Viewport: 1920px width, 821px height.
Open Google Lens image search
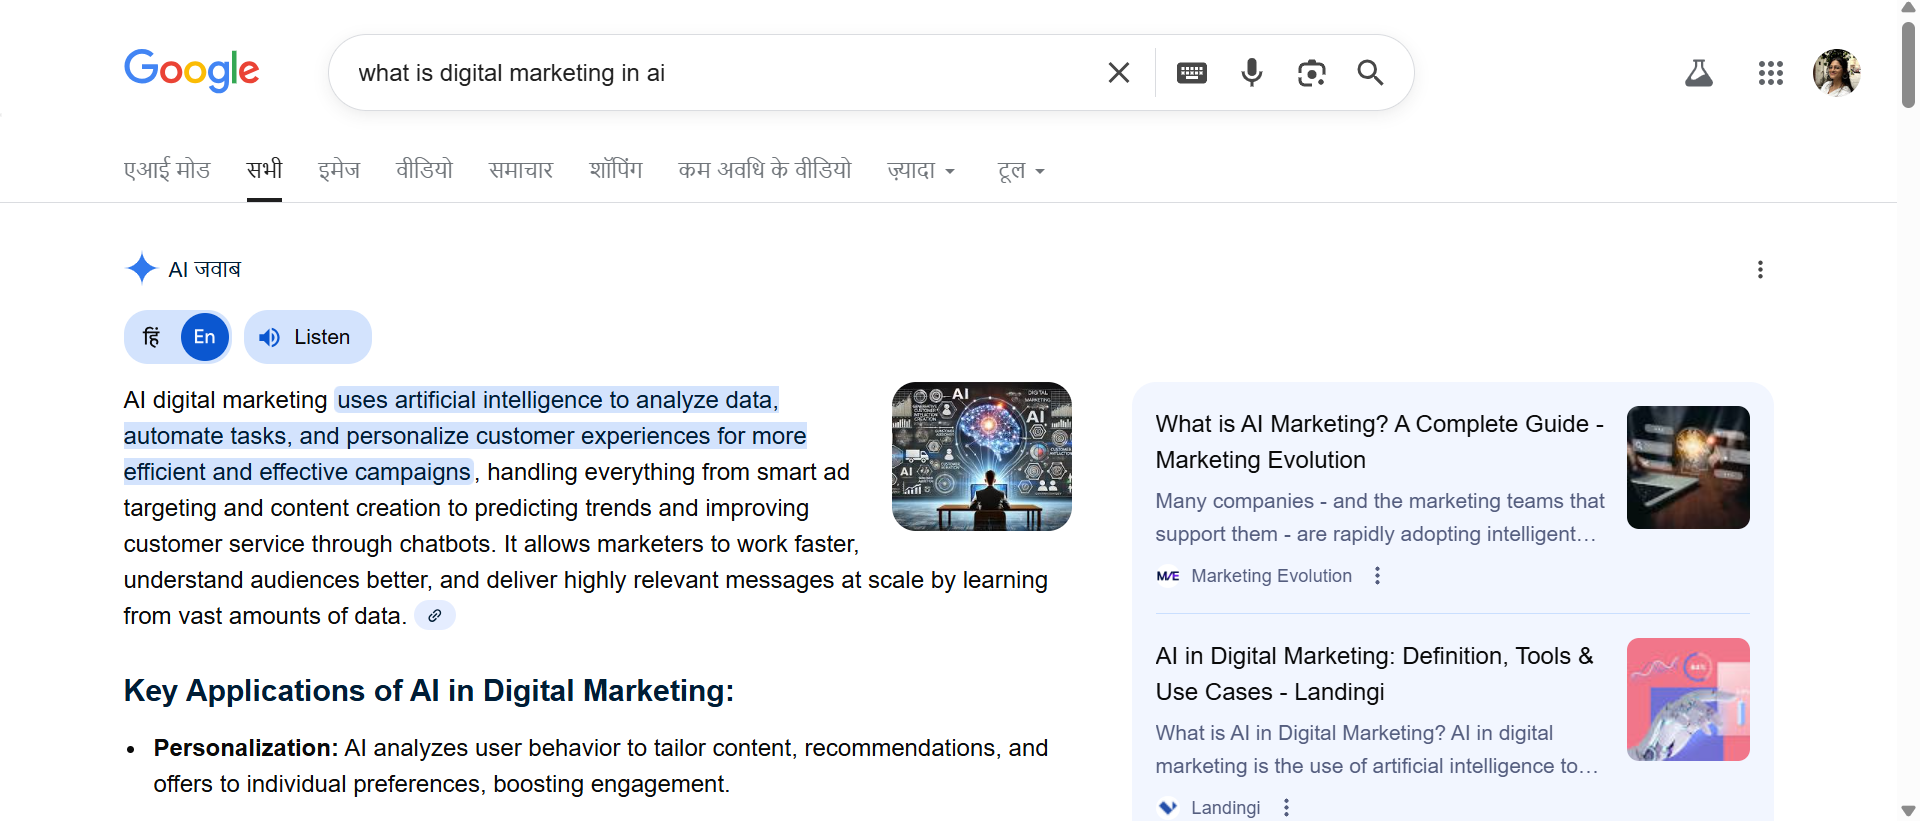click(x=1311, y=73)
